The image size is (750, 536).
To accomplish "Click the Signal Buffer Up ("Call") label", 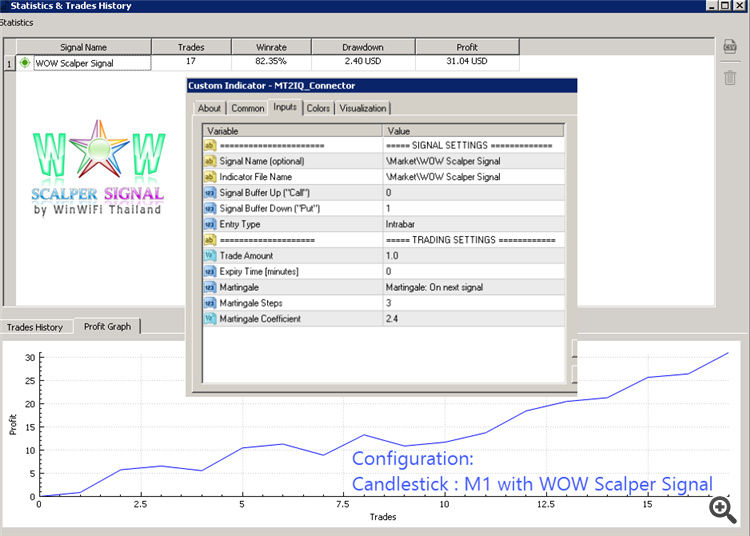I will pos(265,193).
